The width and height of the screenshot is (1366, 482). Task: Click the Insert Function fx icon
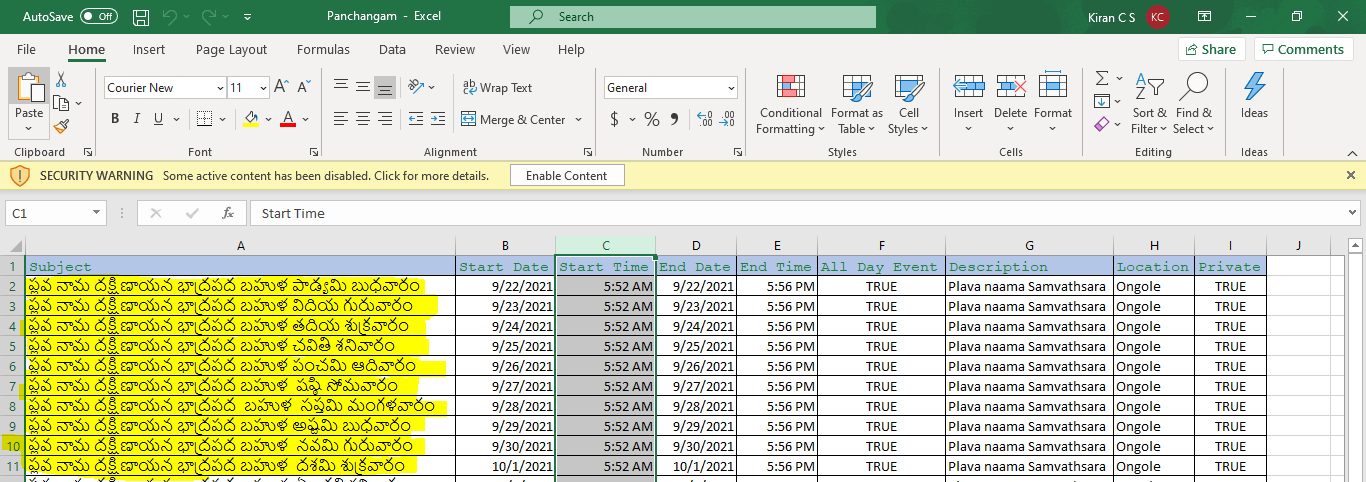pos(228,213)
